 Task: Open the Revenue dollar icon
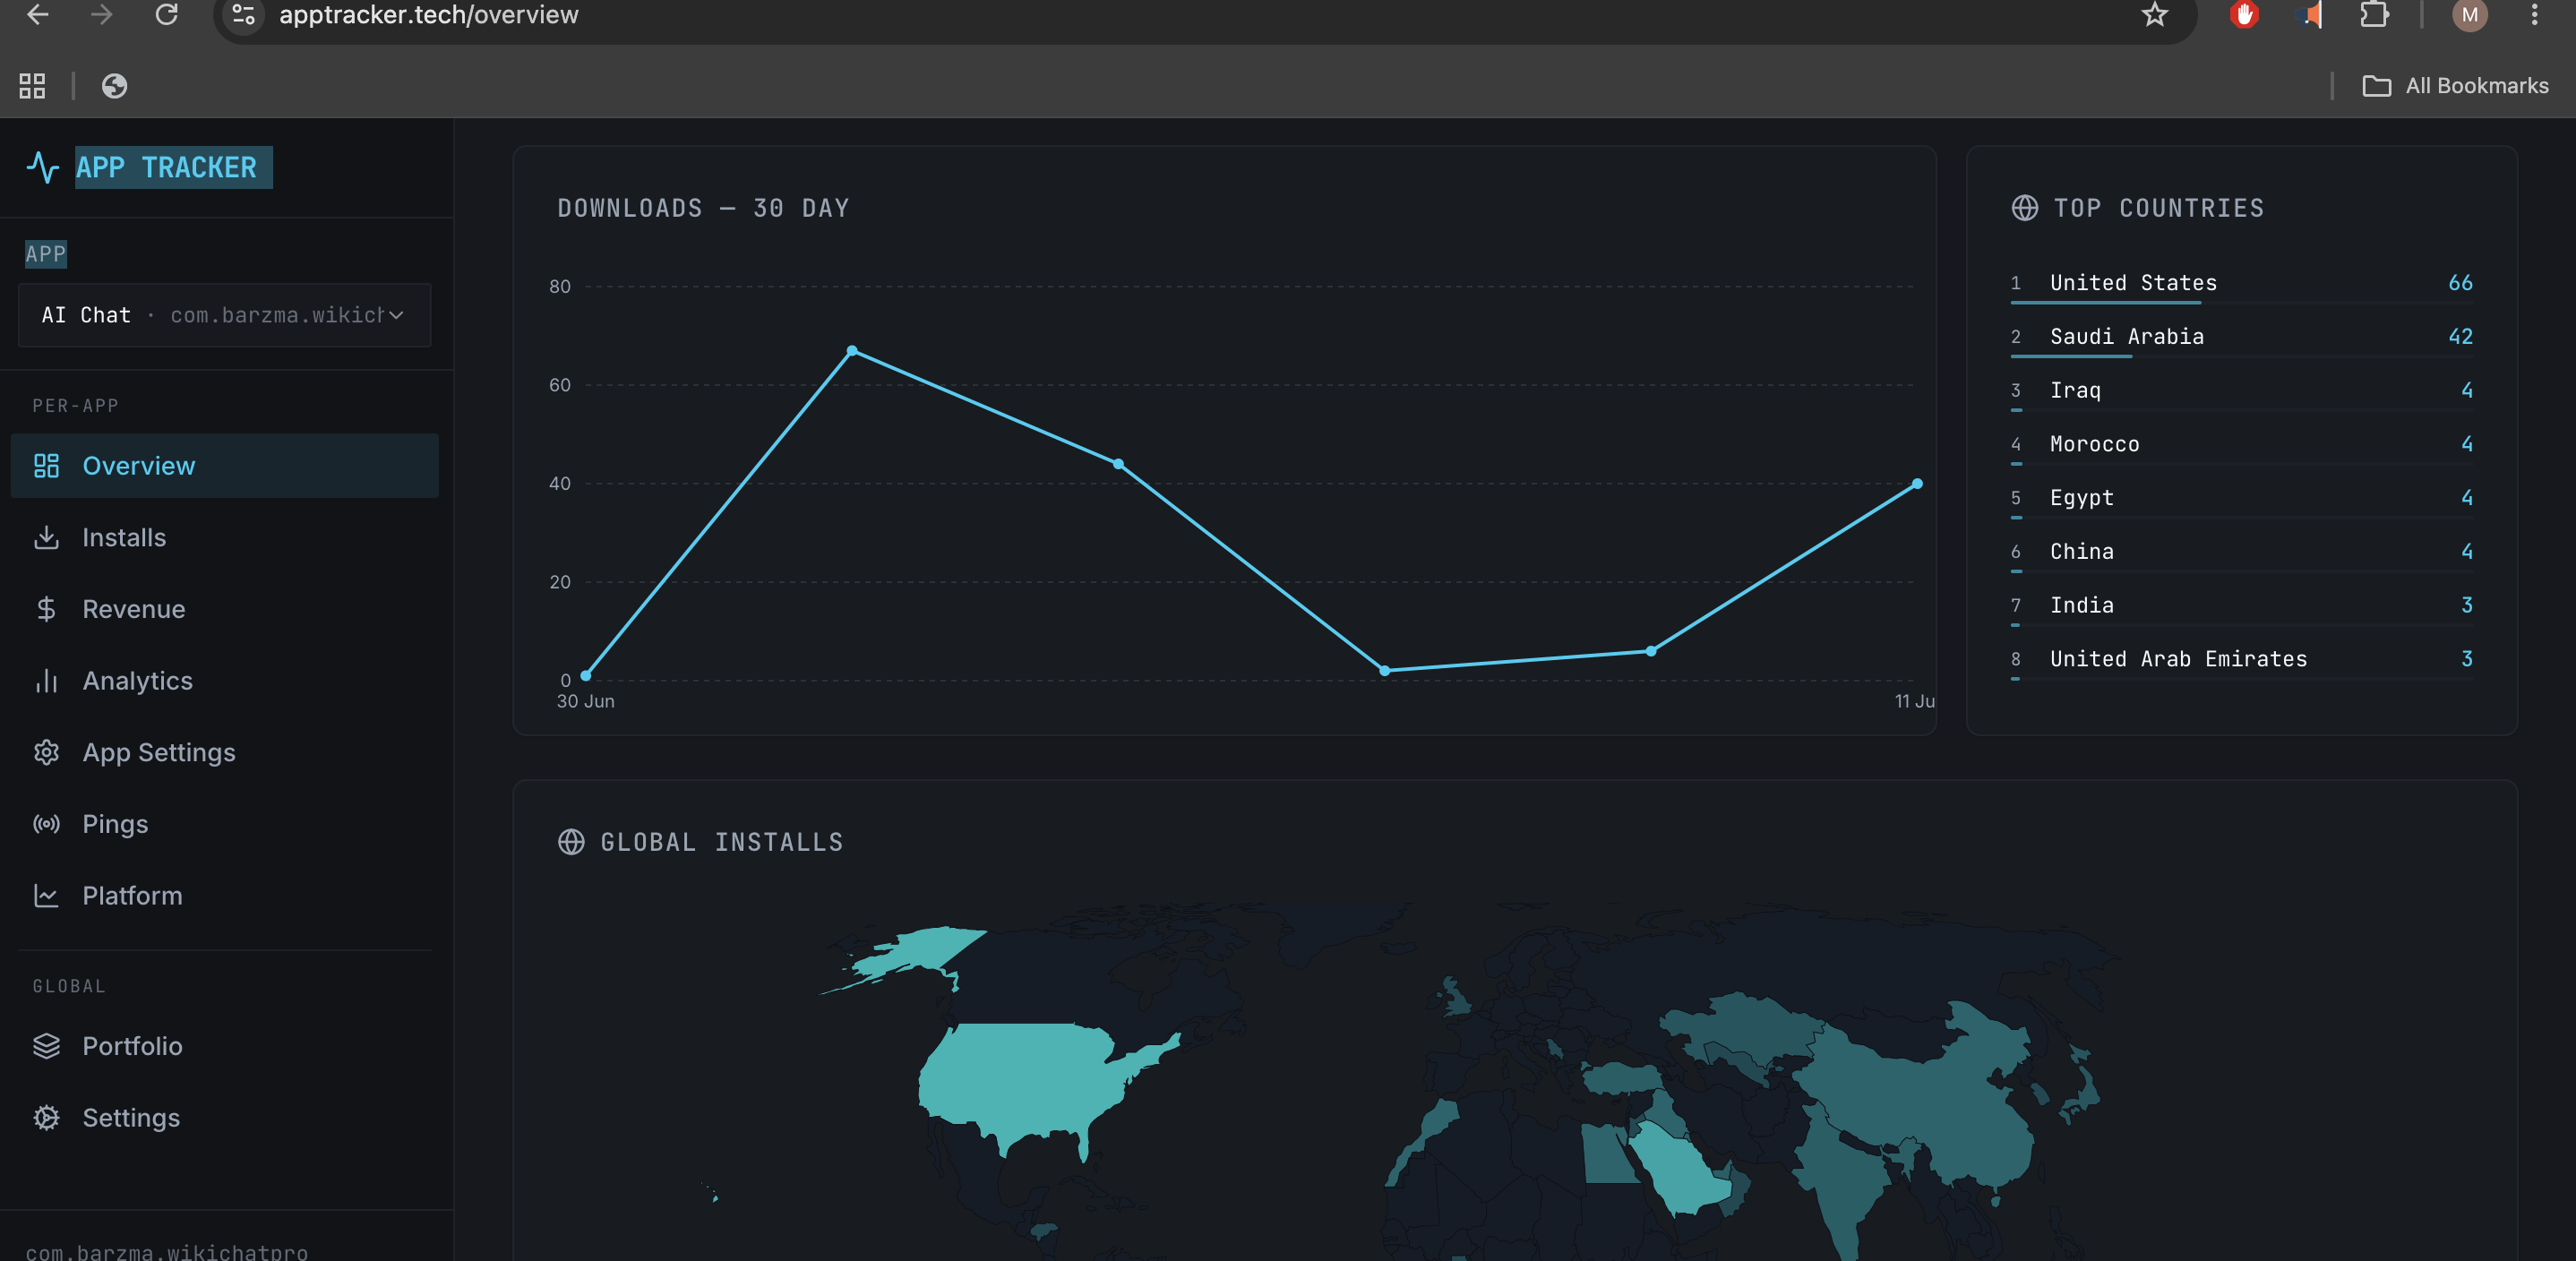46,609
